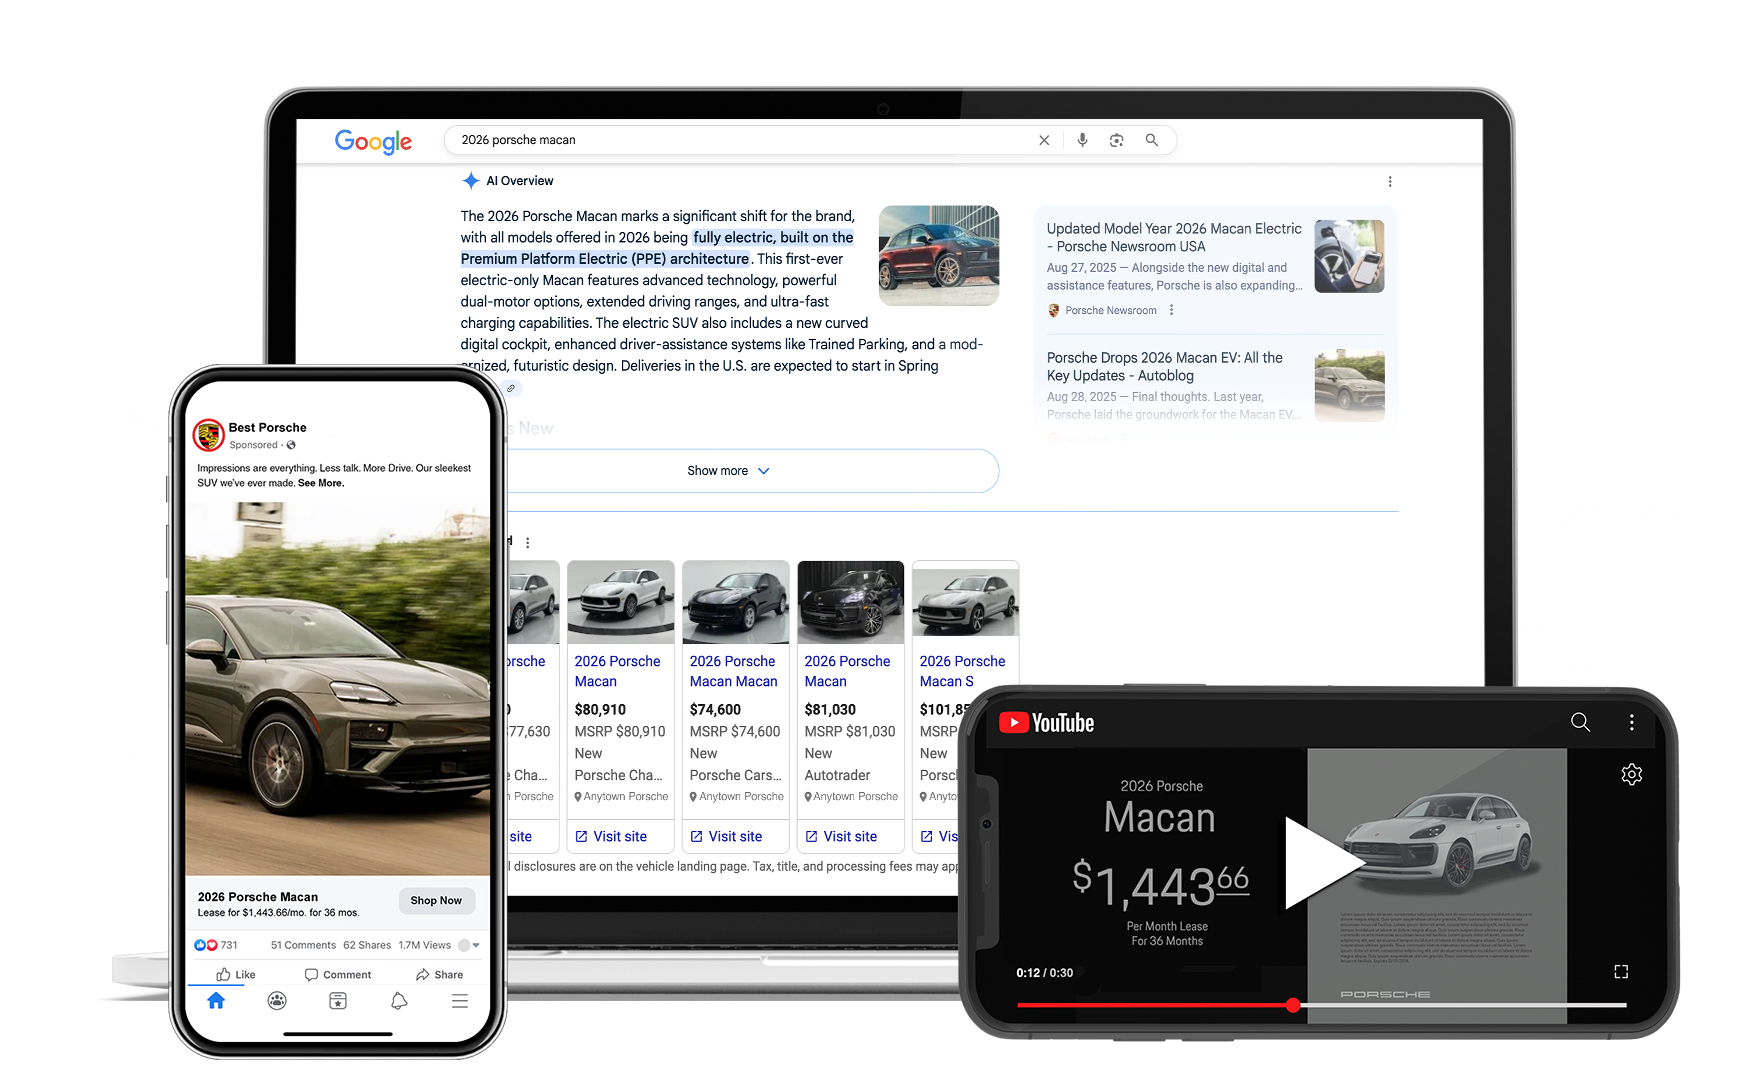Tap the YouTube search icon
Image resolution: width=1750 pixels, height=1087 pixels.
1580,722
